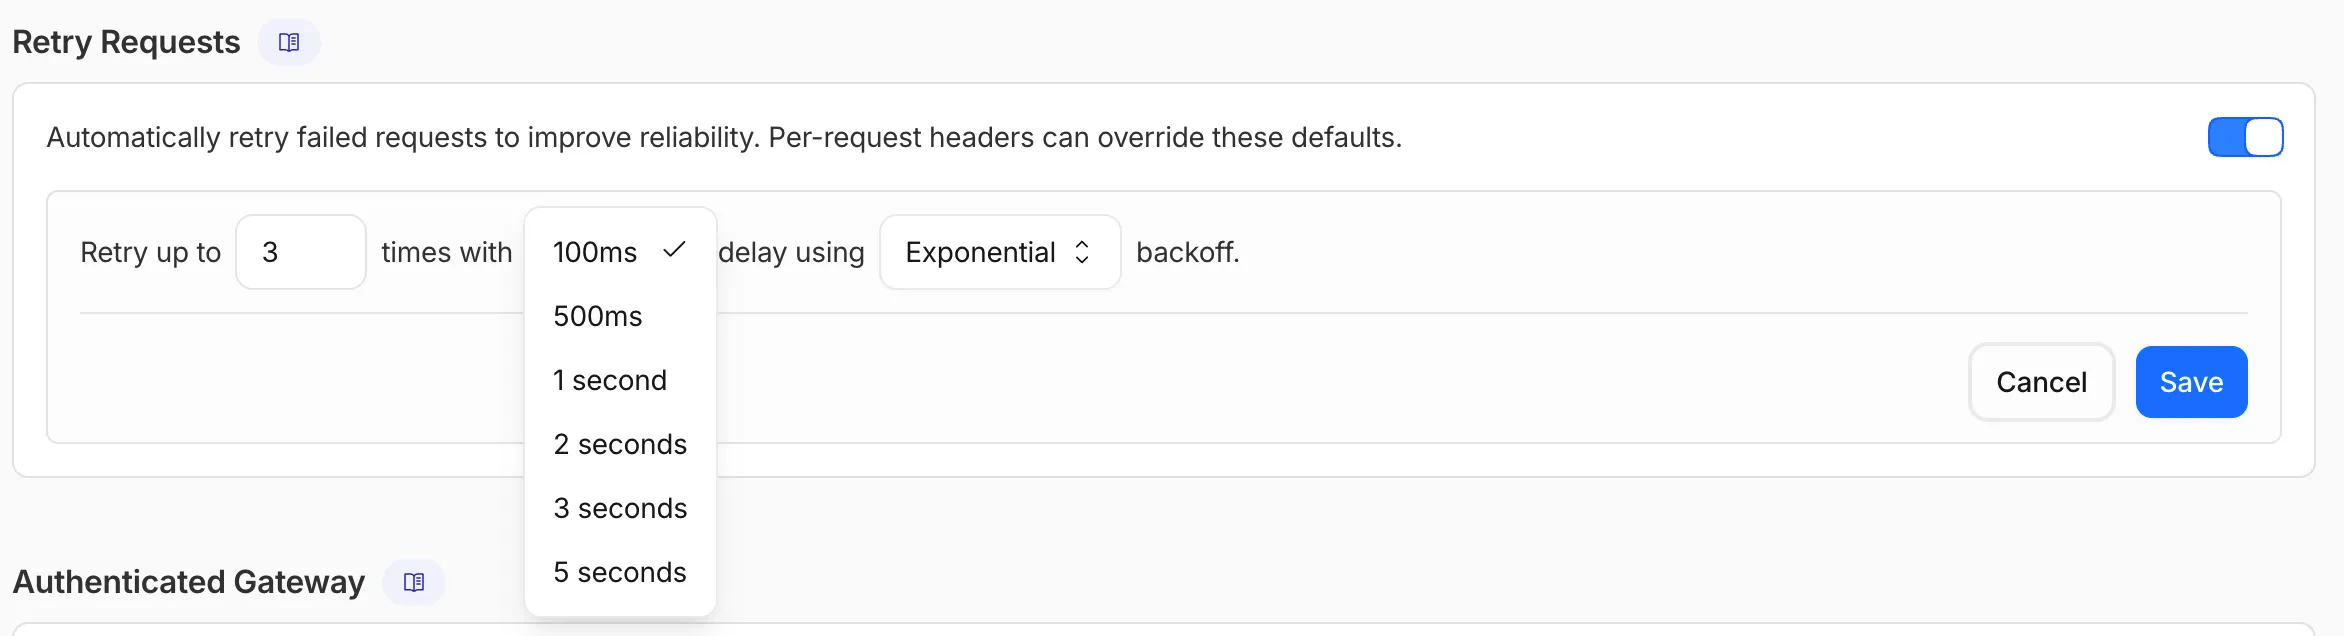The image size is (2344, 636).
Task: Pick 3 seconds as the delay
Action: pos(620,508)
